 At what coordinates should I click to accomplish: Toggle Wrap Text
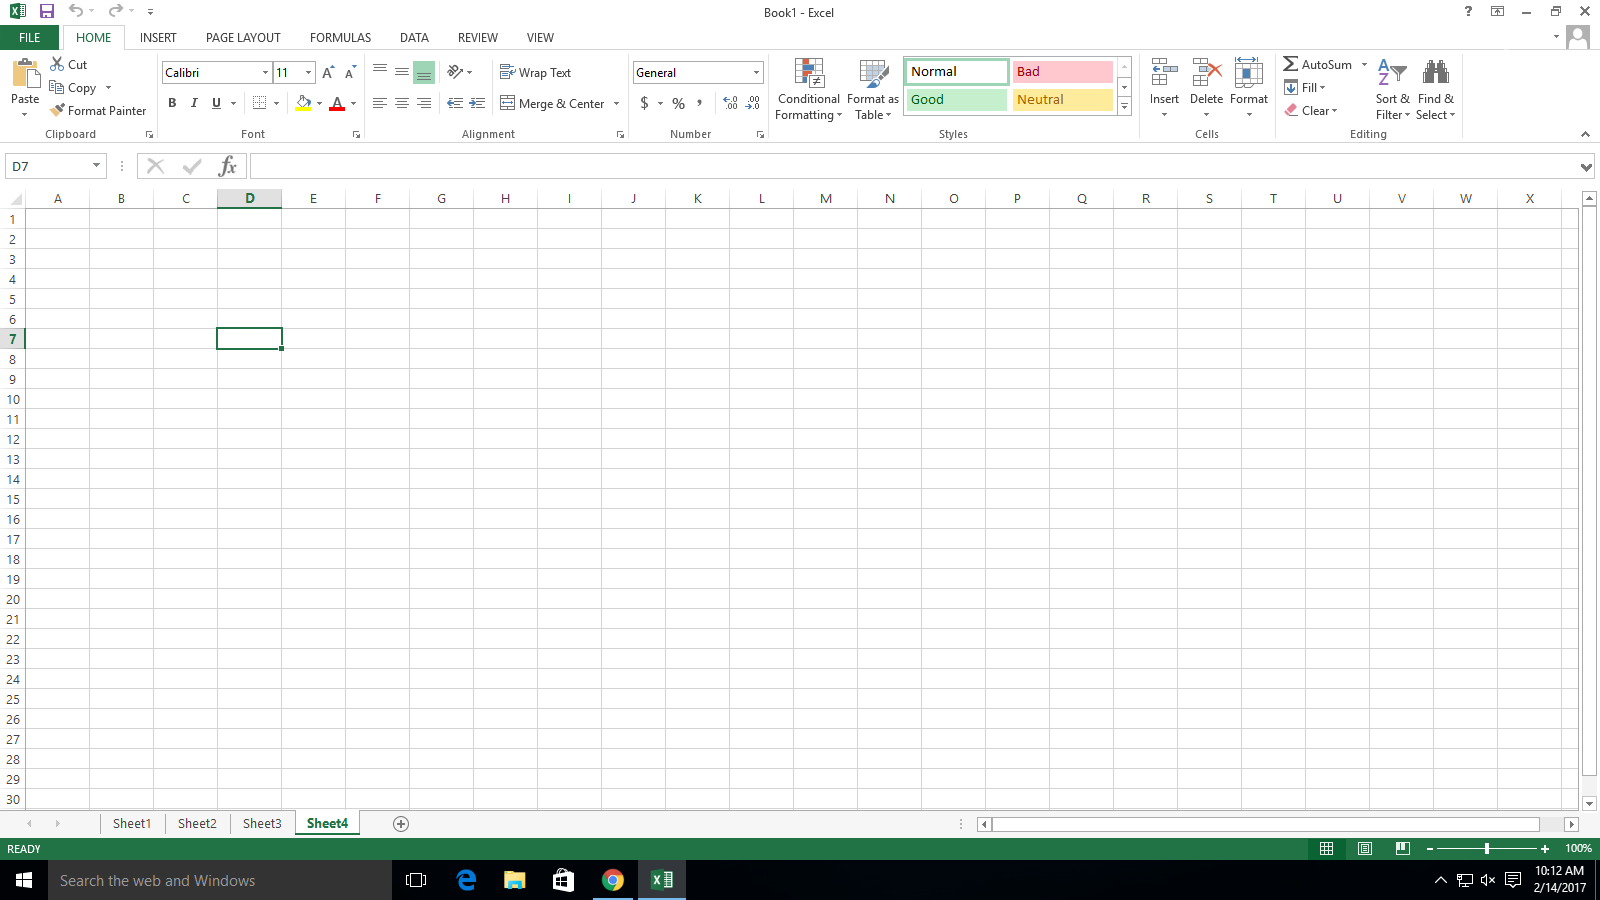[x=536, y=72]
